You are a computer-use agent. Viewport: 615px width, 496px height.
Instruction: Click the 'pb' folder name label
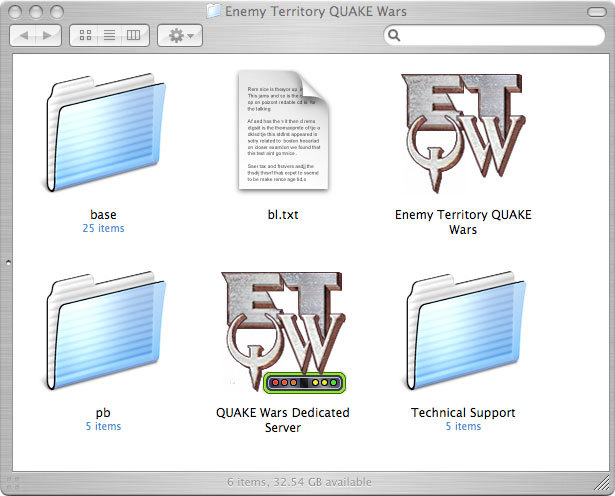103,413
